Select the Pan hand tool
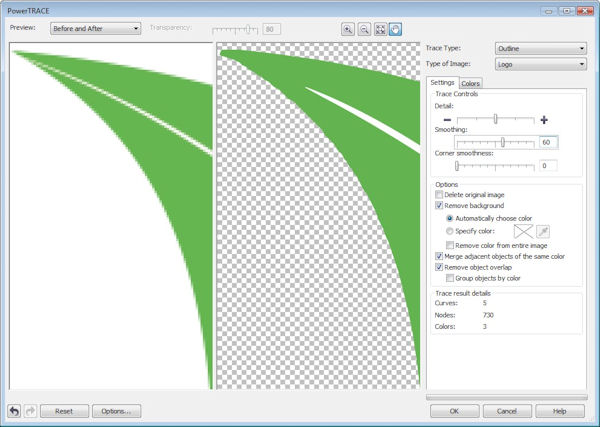Image resolution: width=600 pixels, height=427 pixels. coord(396,29)
